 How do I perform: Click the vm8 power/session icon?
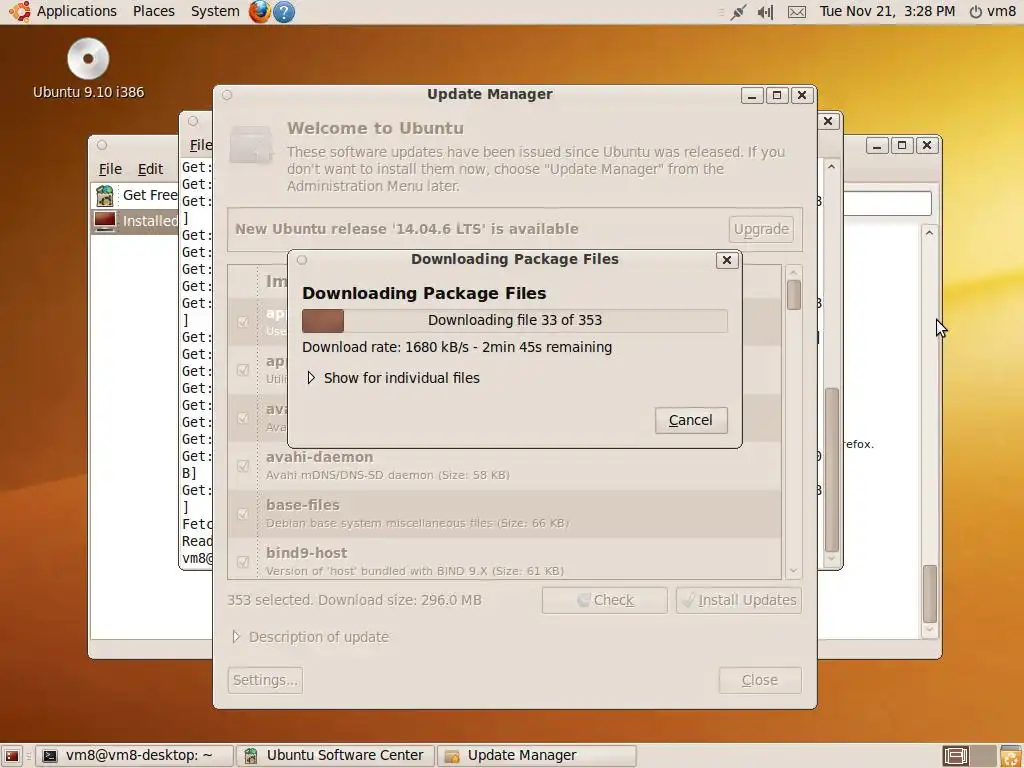975,12
